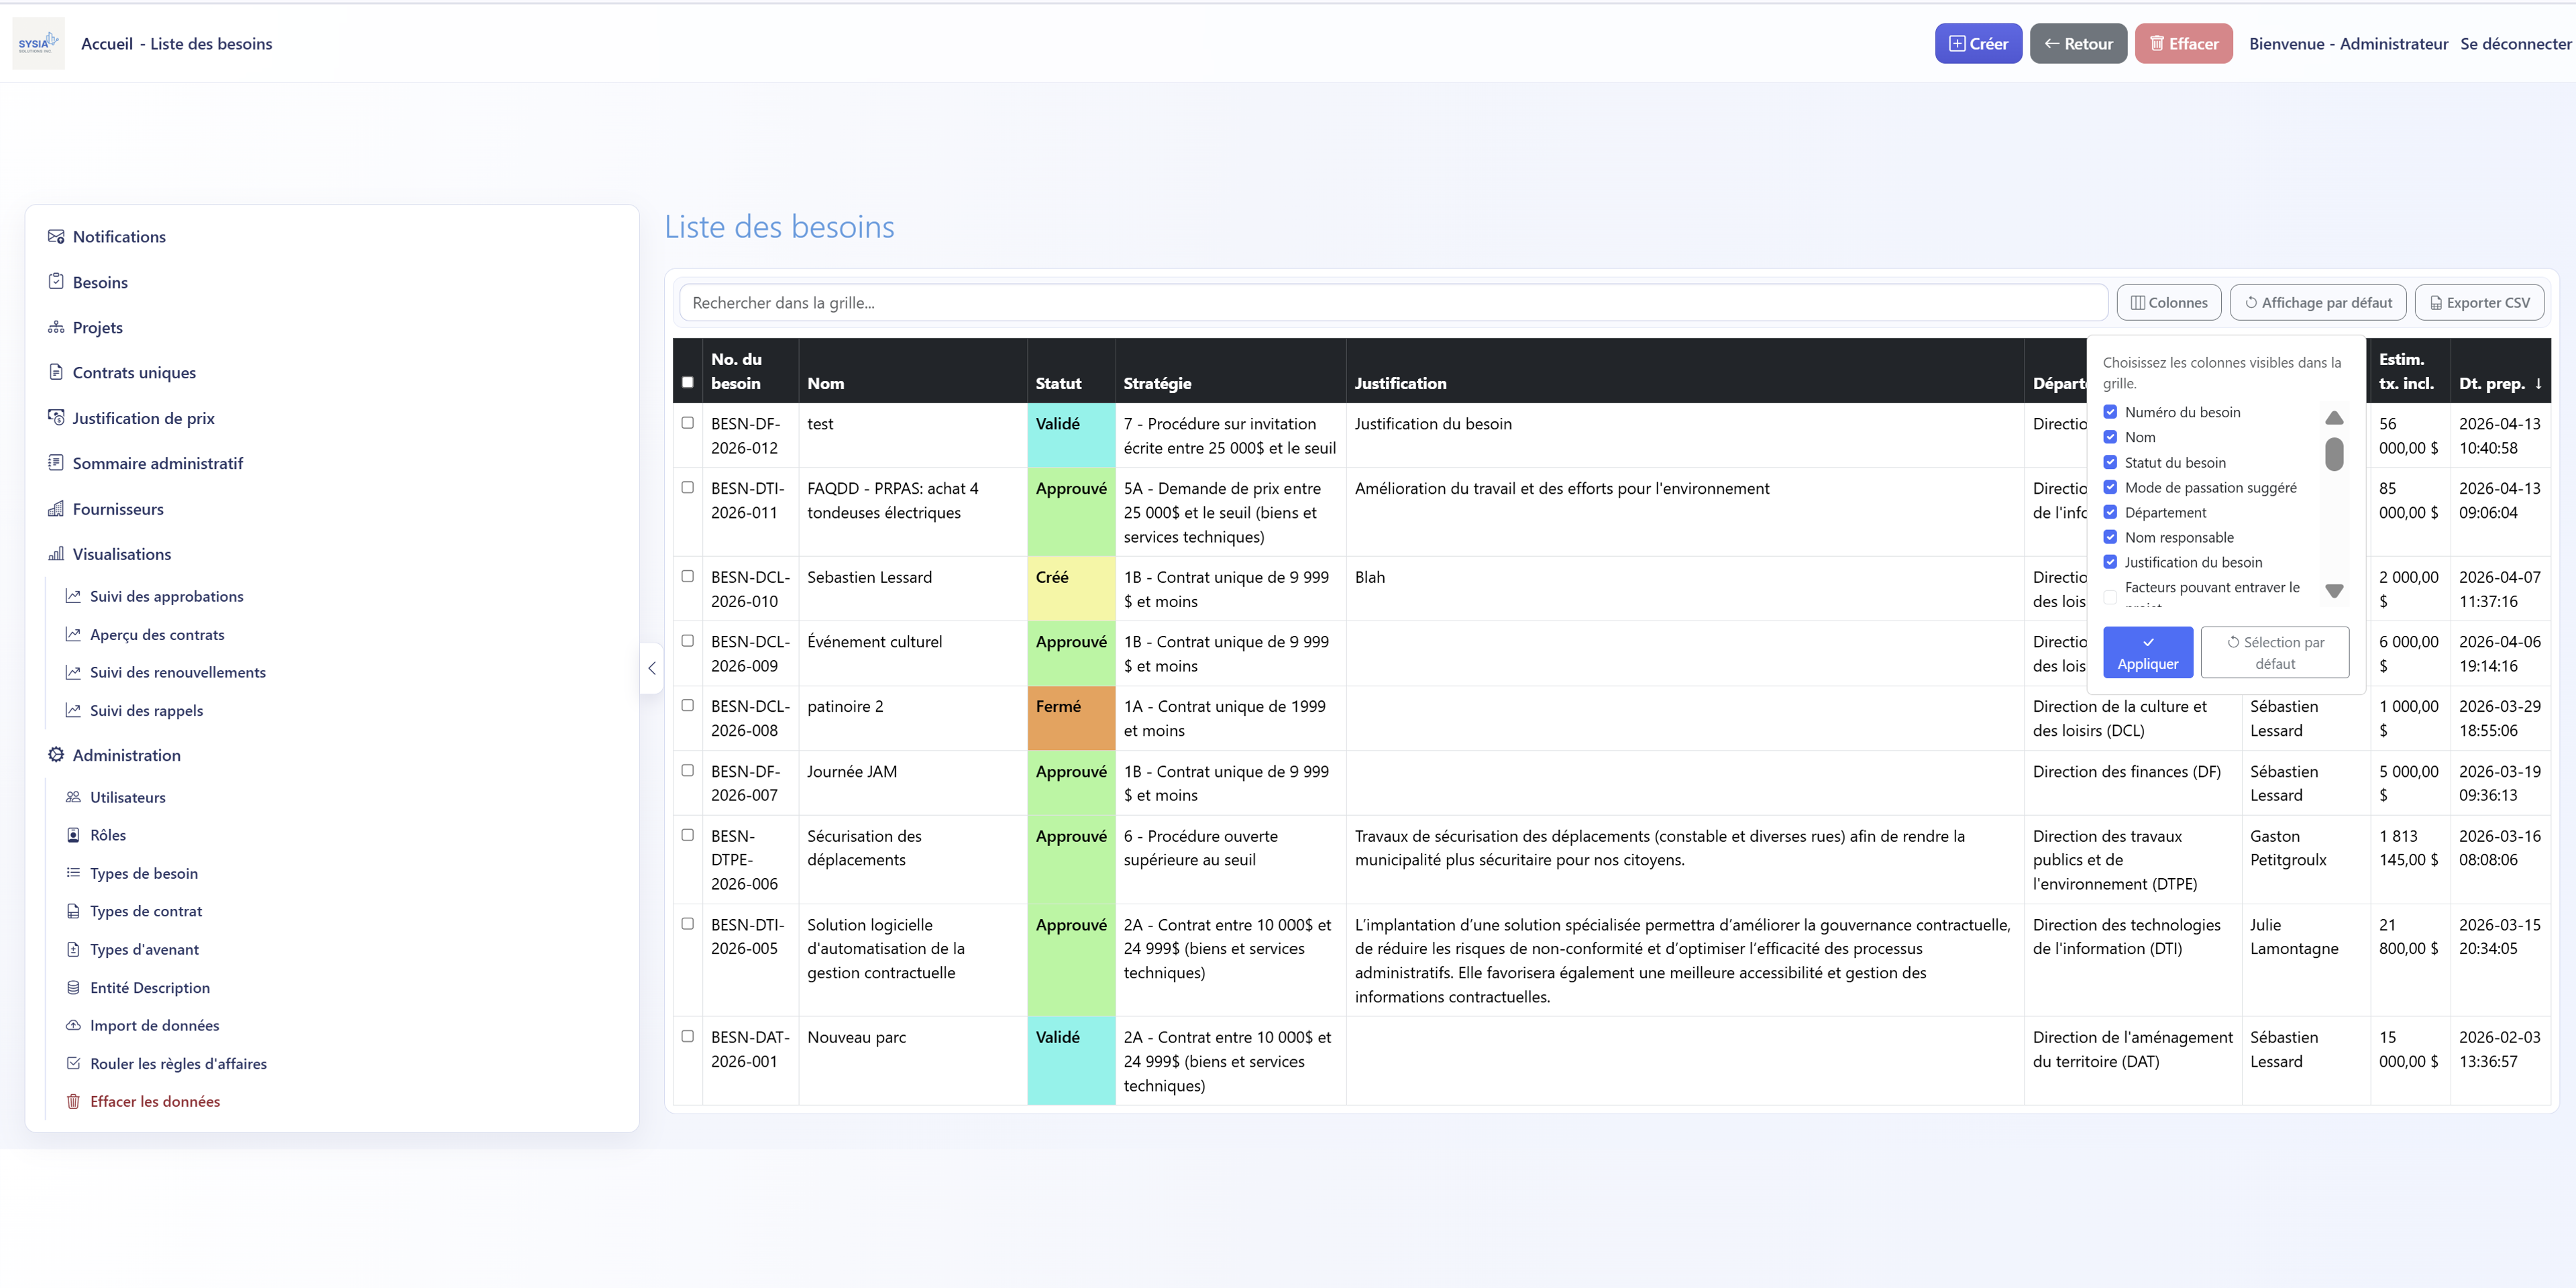
Task: Open the Fournisseurs menu item
Action: click(x=118, y=509)
